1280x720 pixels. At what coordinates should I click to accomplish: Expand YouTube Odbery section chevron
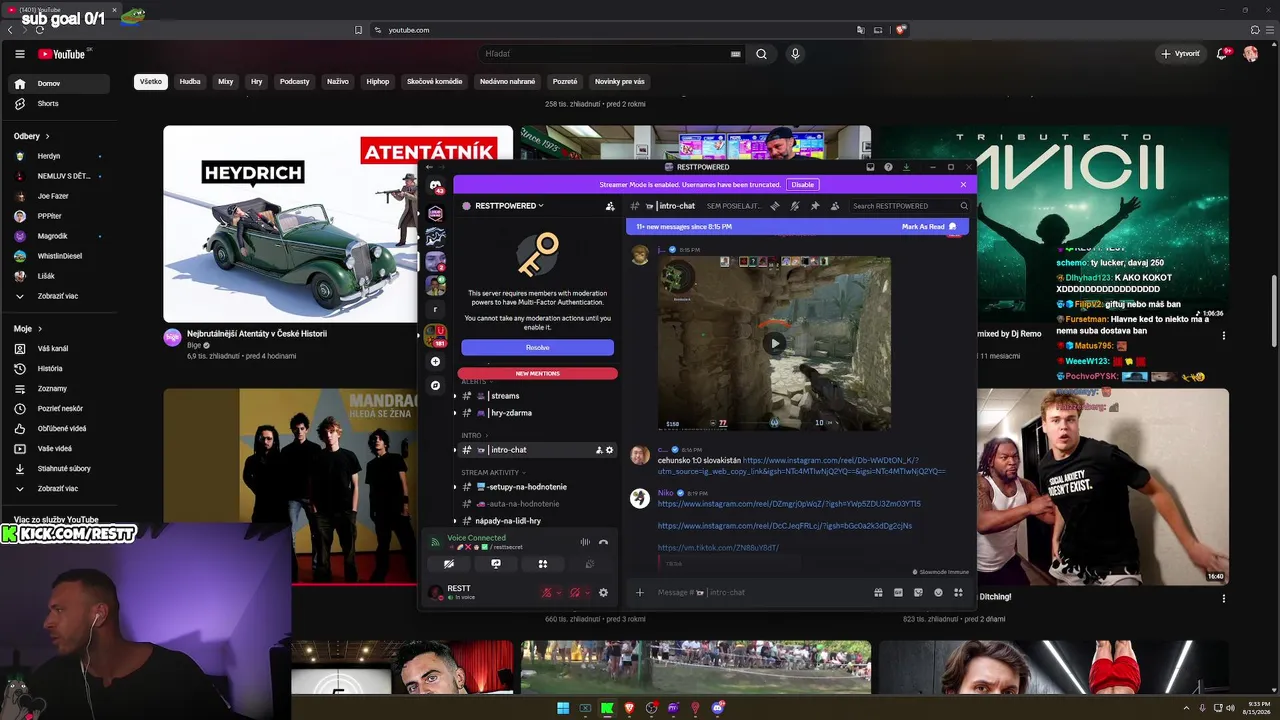[x=47, y=136]
